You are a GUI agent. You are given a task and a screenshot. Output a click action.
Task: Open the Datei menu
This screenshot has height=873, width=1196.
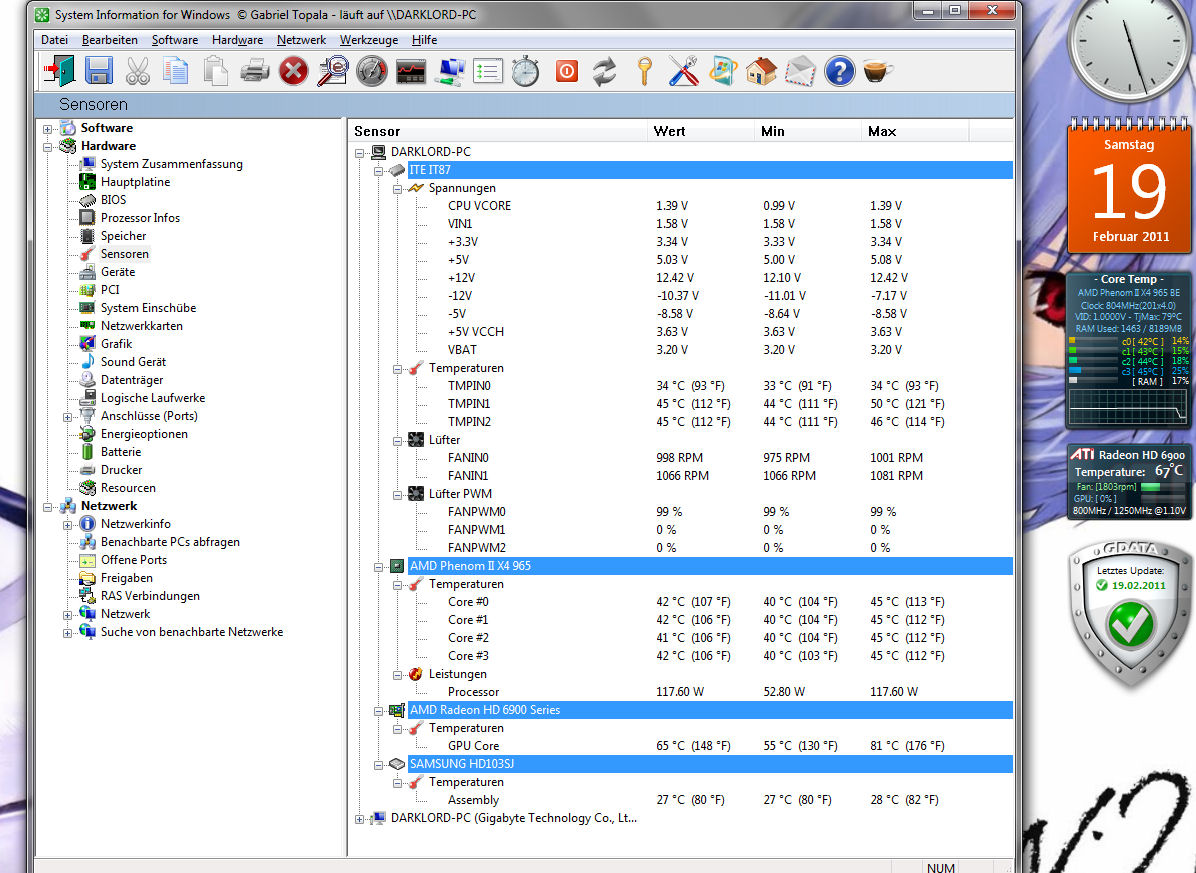pos(54,40)
